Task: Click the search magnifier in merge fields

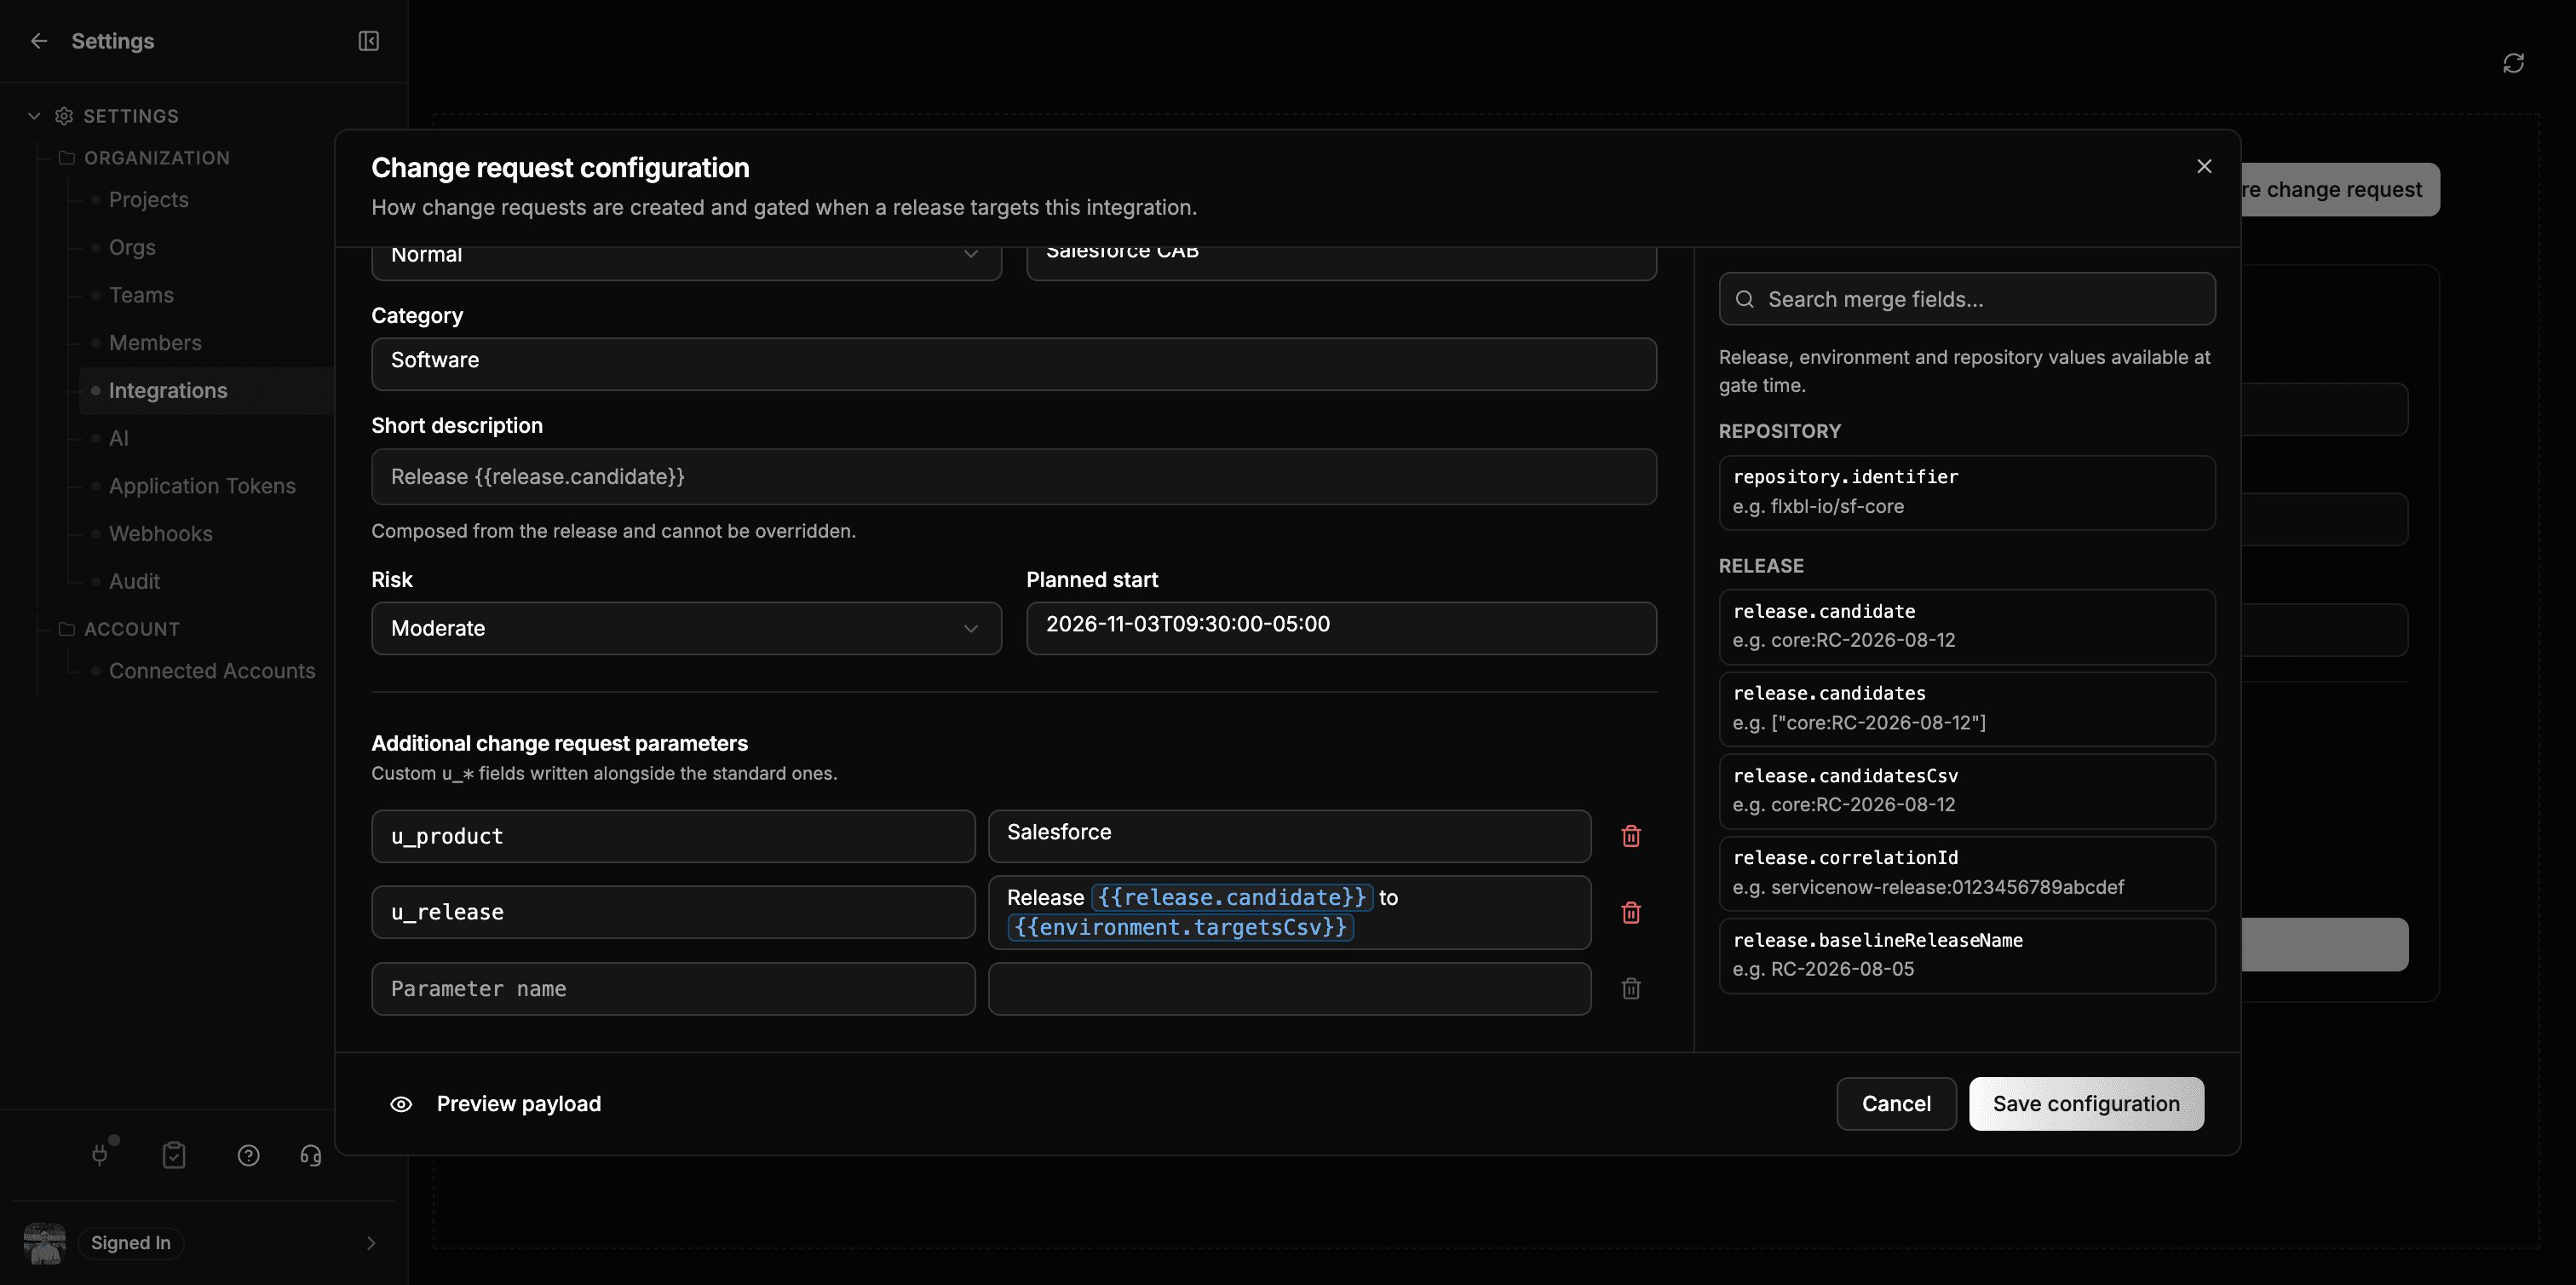Action: click(x=1745, y=299)
